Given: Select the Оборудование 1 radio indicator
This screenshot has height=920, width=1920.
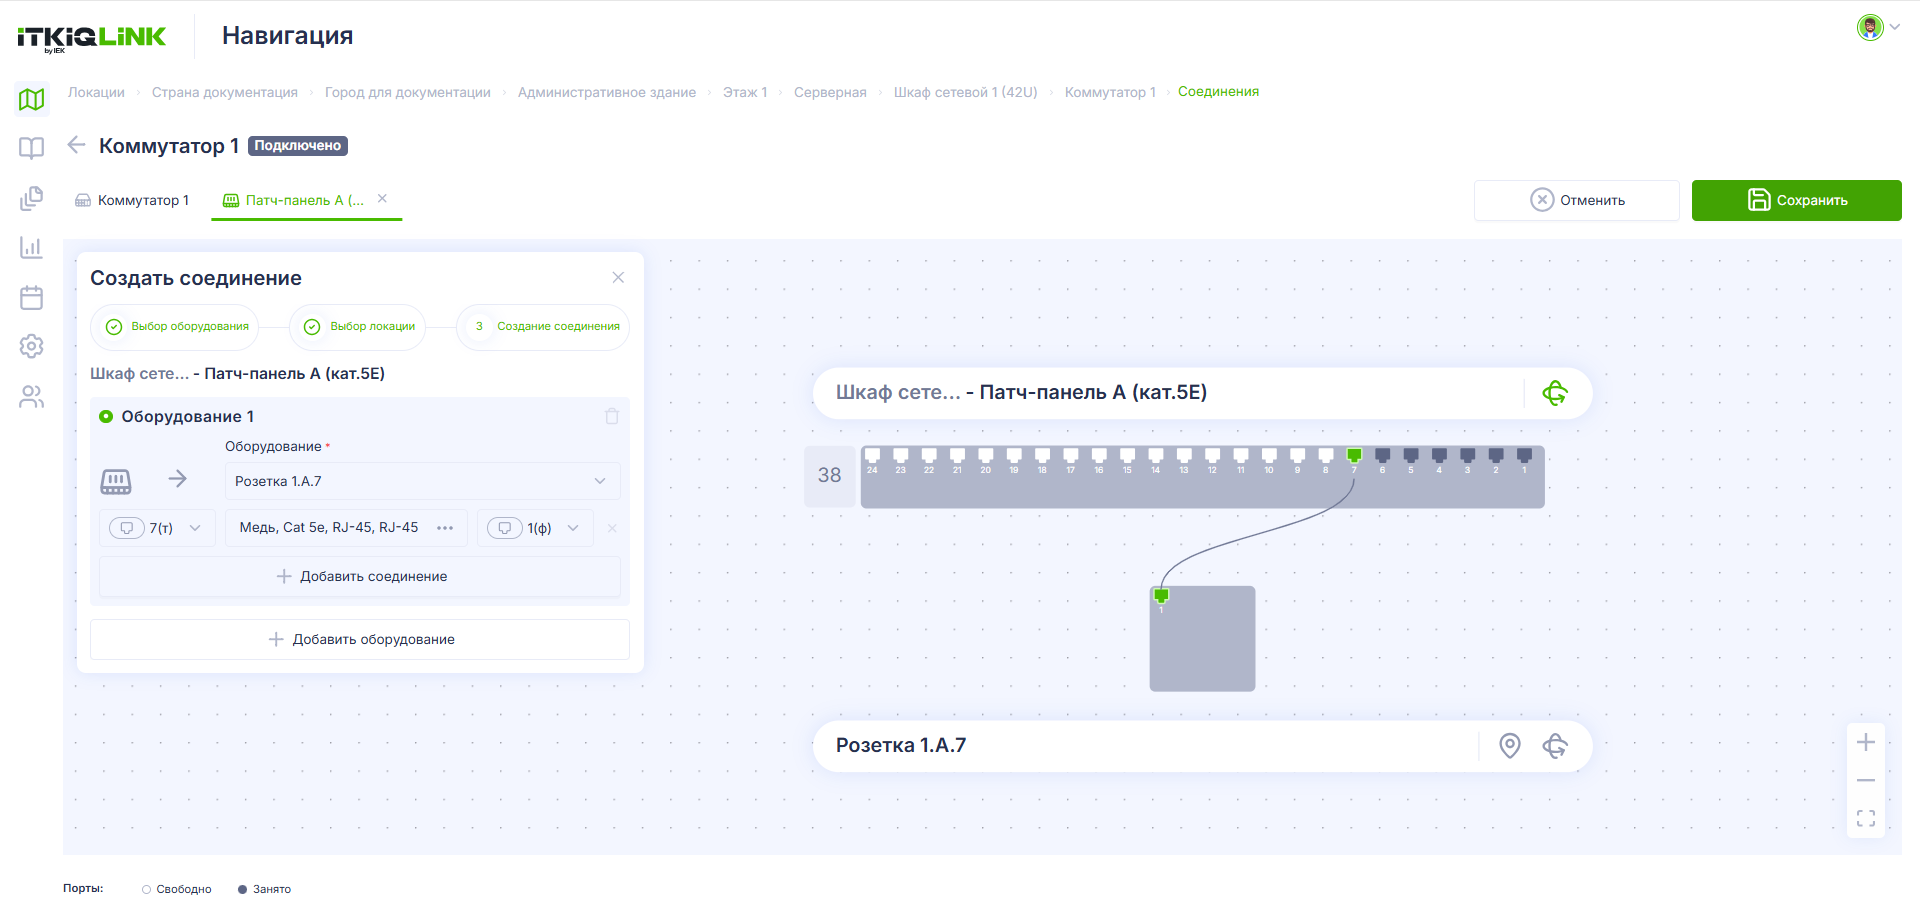Looking at the screenshot, I should (x=106, y=416).
